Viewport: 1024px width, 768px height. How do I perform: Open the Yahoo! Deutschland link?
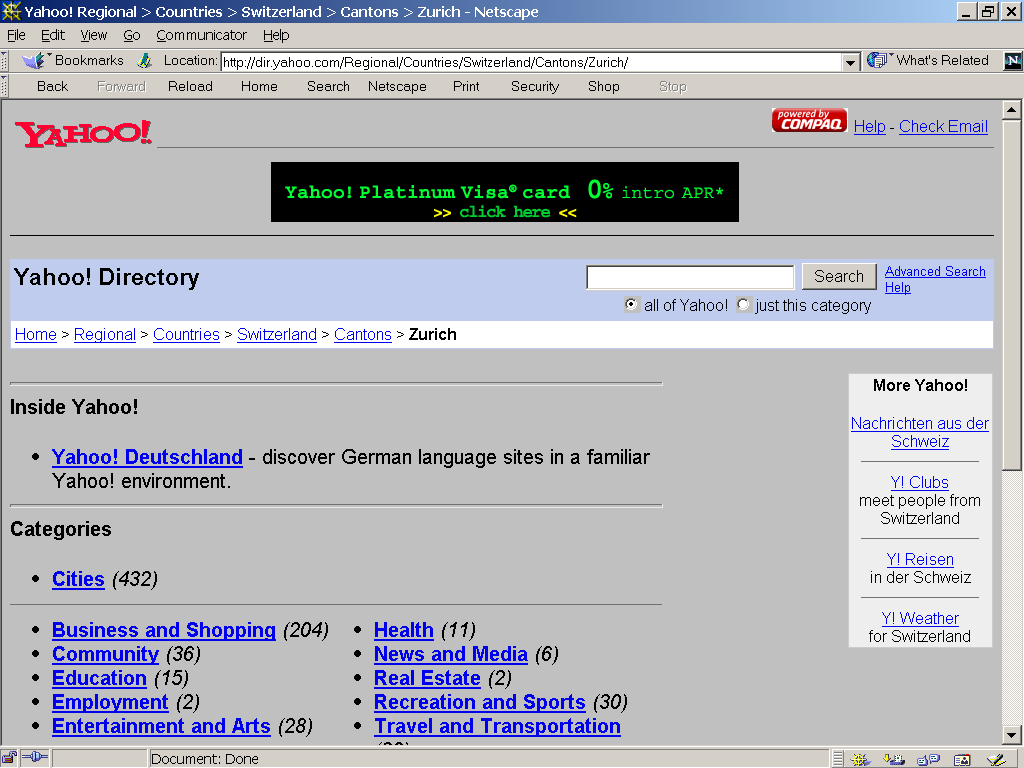pos(148,457)
